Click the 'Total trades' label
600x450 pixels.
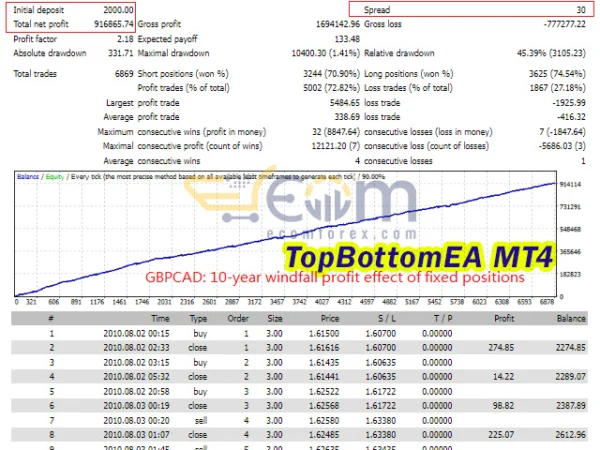pyautogui.click(x=35, y=74)
